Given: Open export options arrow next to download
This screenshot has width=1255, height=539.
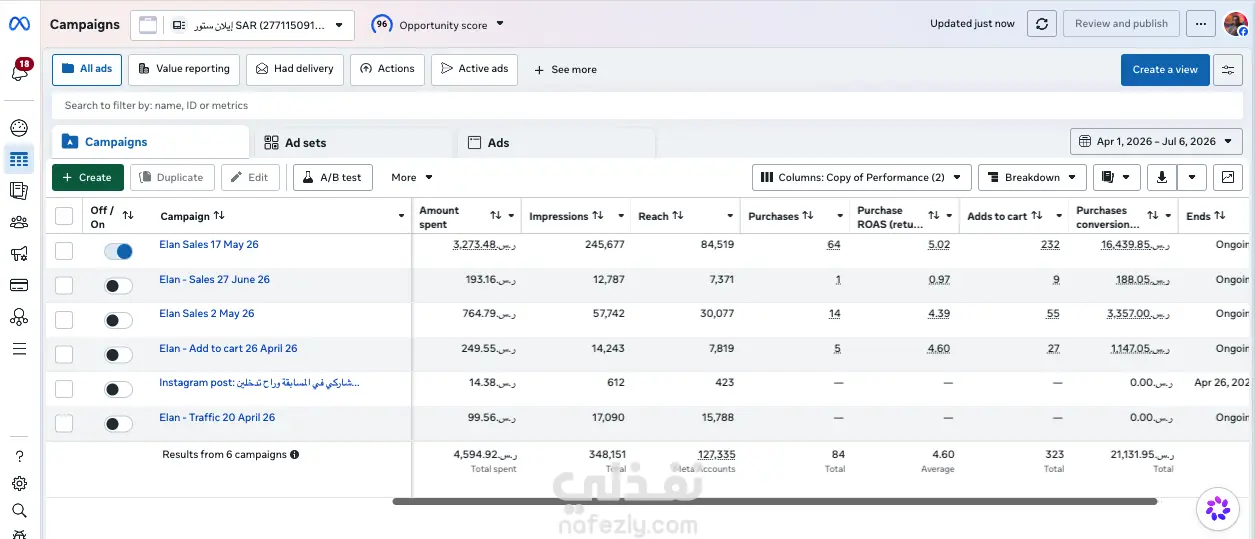Looking at the screenshot, I should [1192, 177].
